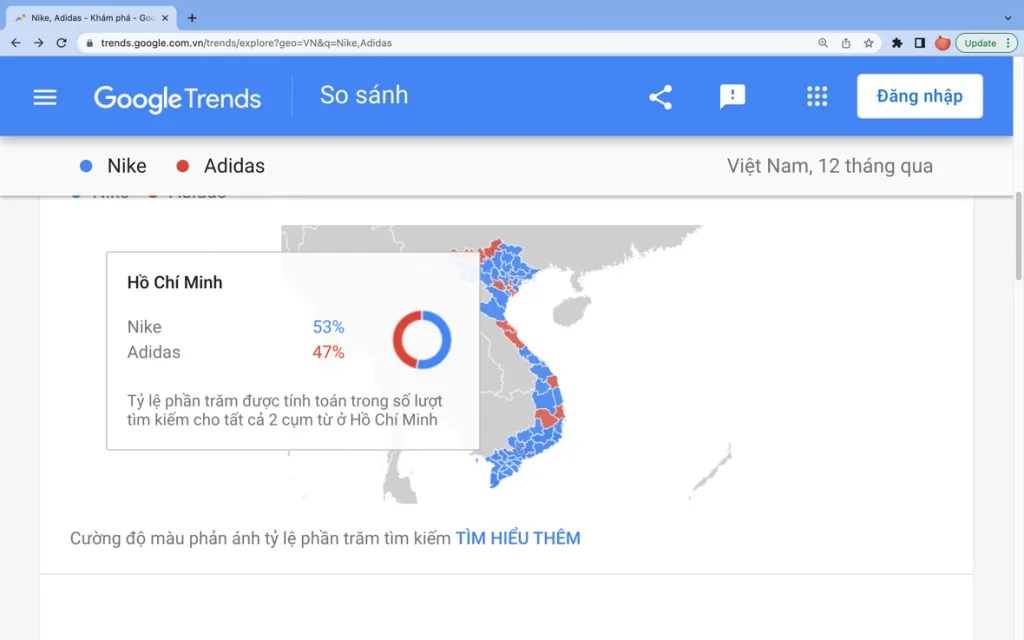Open a new browser tab
This screenshot has width=1024, height=640.
point(192,18)
